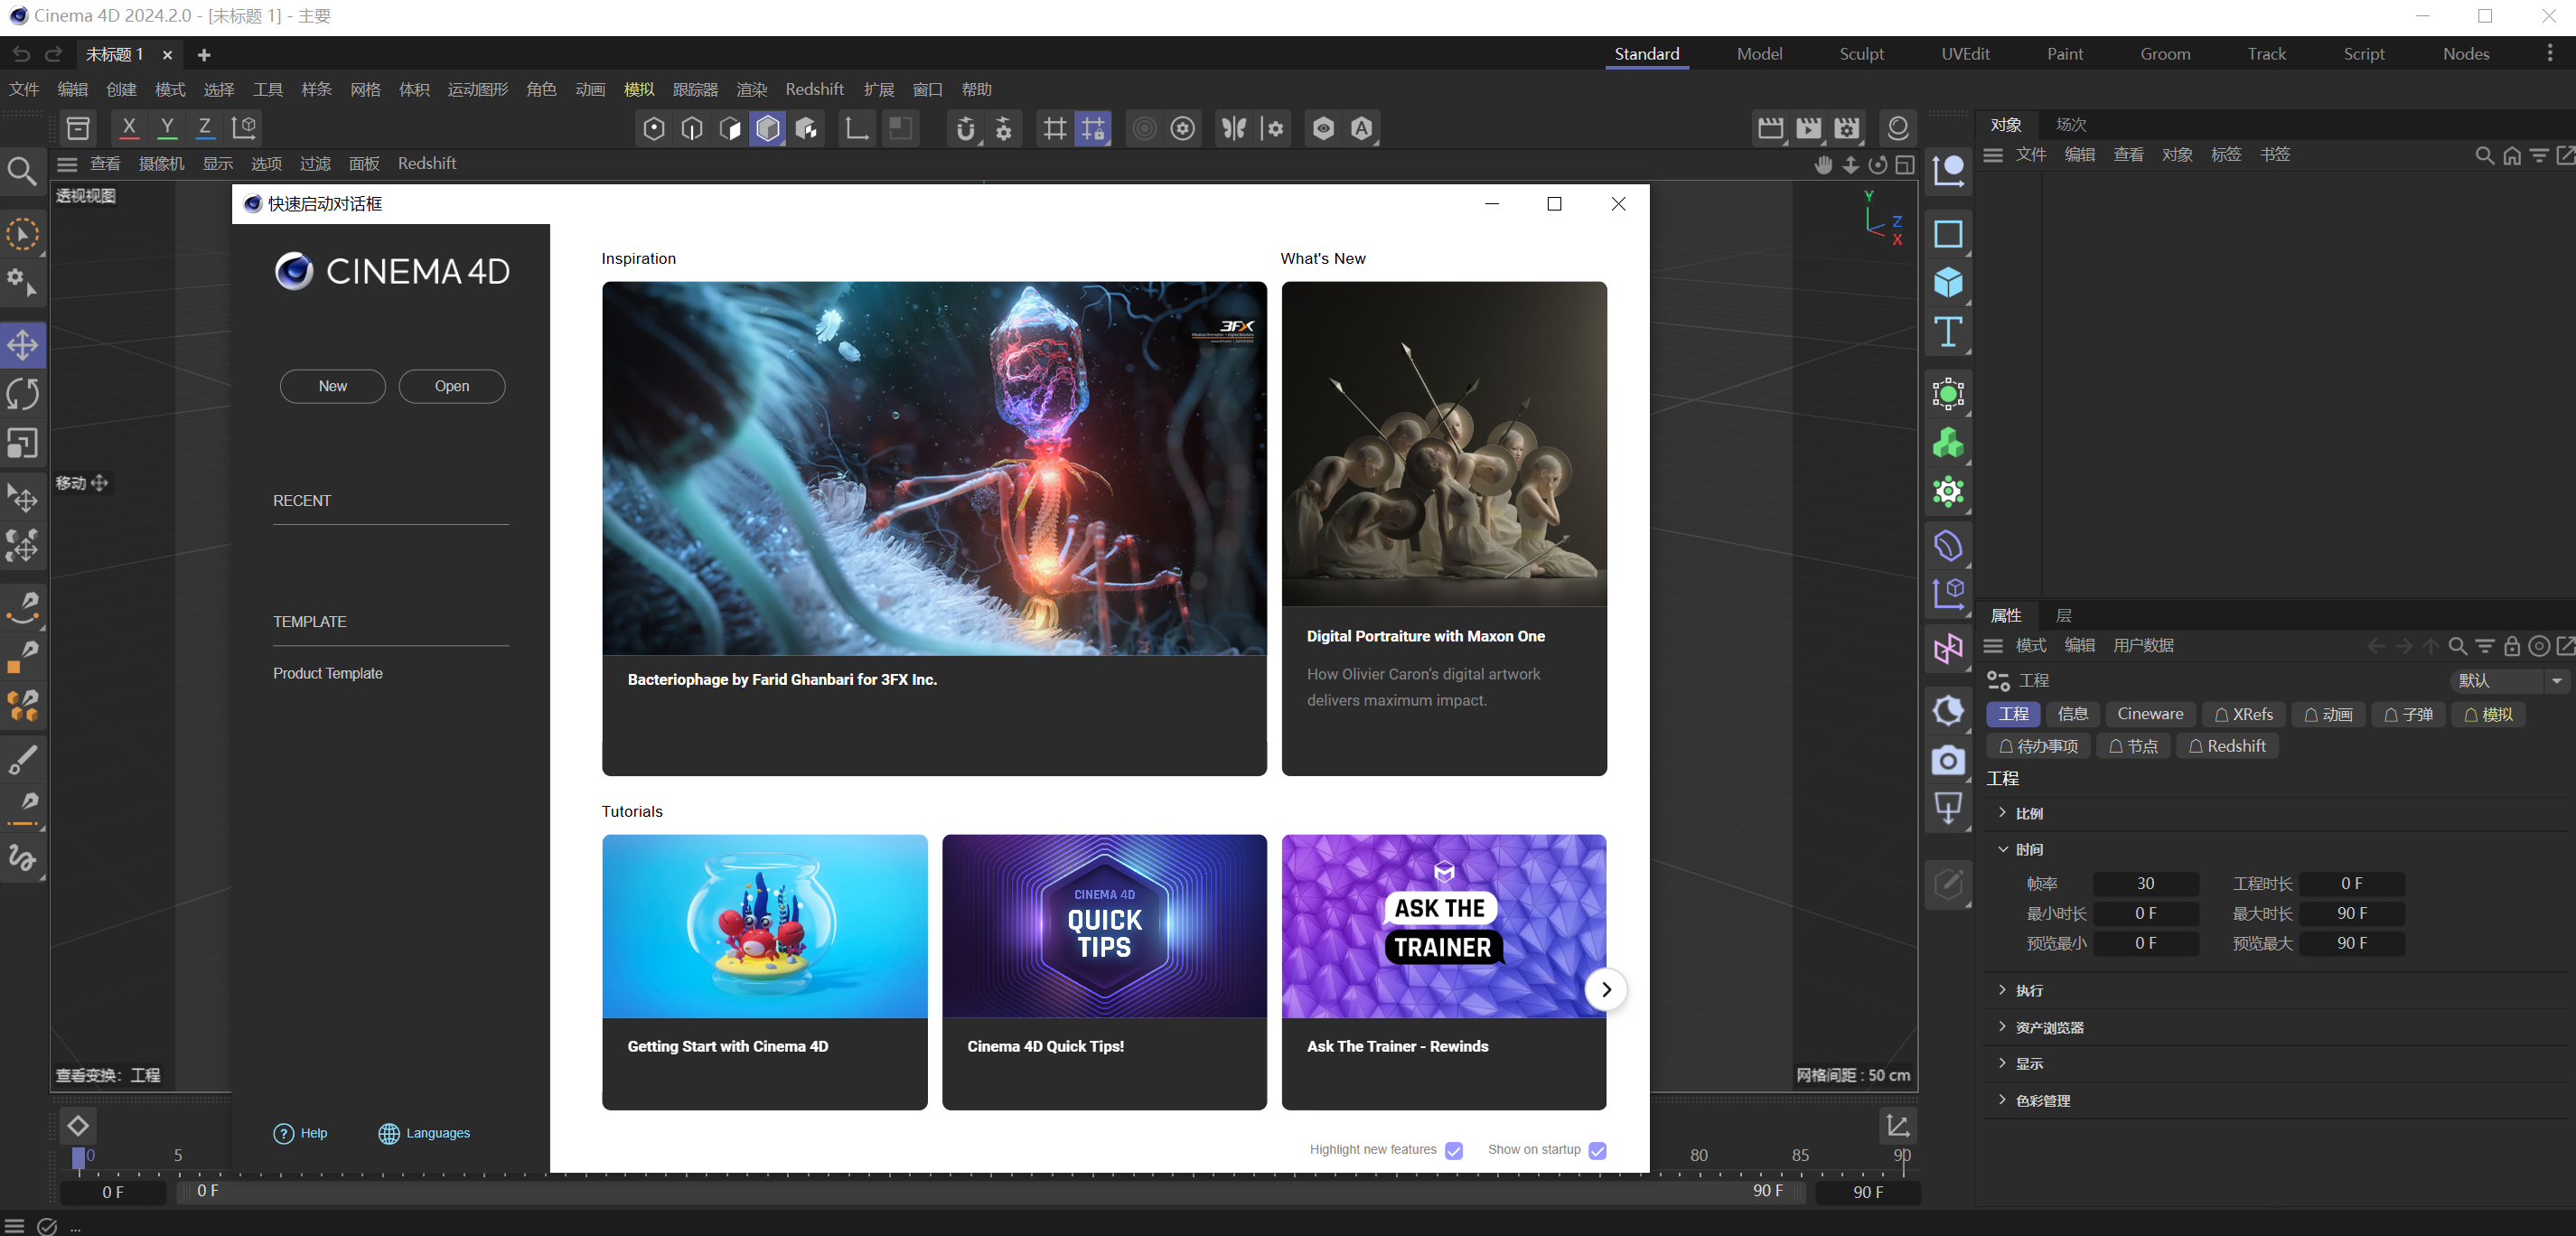Viewport: 2576px width, 1236px height.
Task: Open the Help link
Action: (x=300, y=1133)
